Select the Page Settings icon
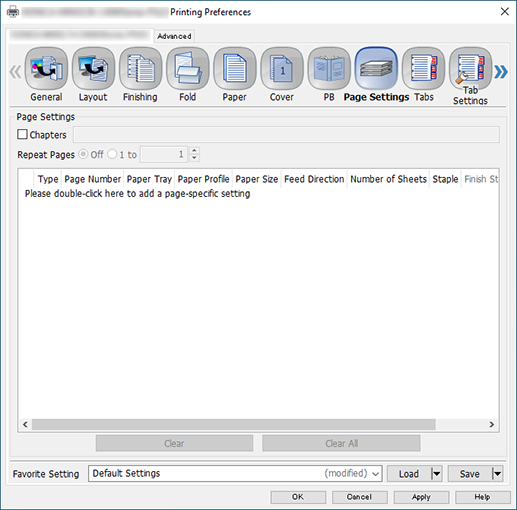The width and height of the screenshot is (517, 510). [x=376, y=68]
